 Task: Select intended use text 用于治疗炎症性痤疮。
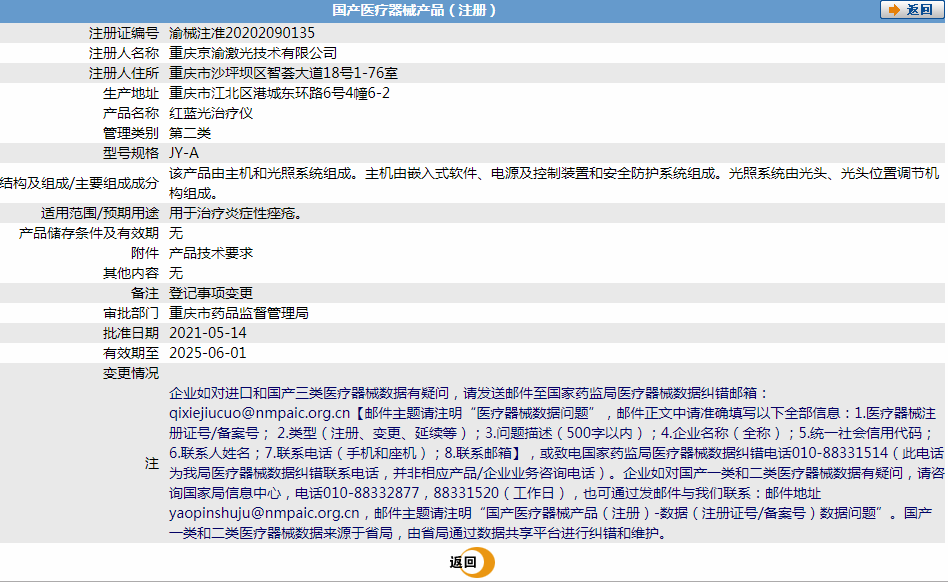236,213
